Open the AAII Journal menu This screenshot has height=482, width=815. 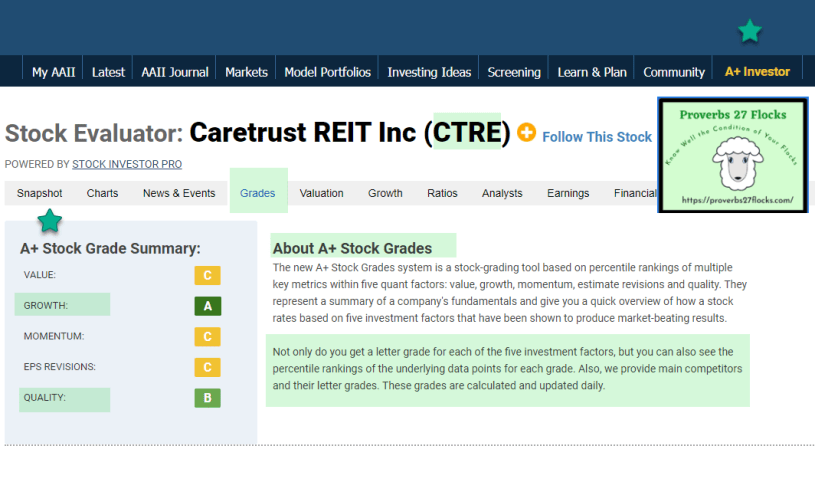[x=175, y=72]
